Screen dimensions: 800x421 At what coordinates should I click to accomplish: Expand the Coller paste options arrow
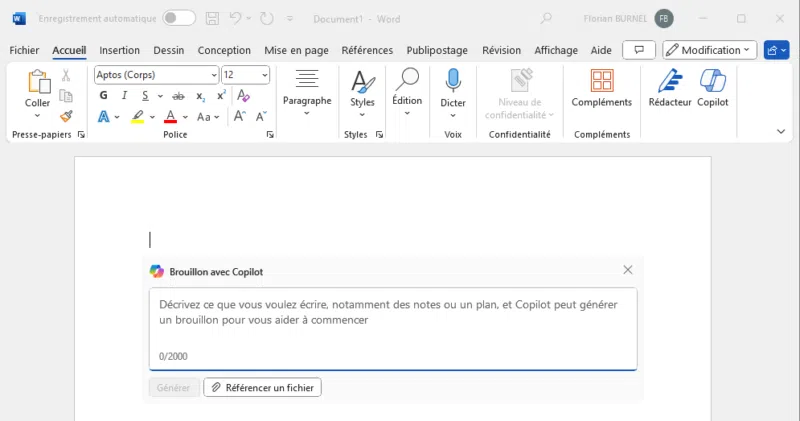pyautogui.click(x=37, y=116)
